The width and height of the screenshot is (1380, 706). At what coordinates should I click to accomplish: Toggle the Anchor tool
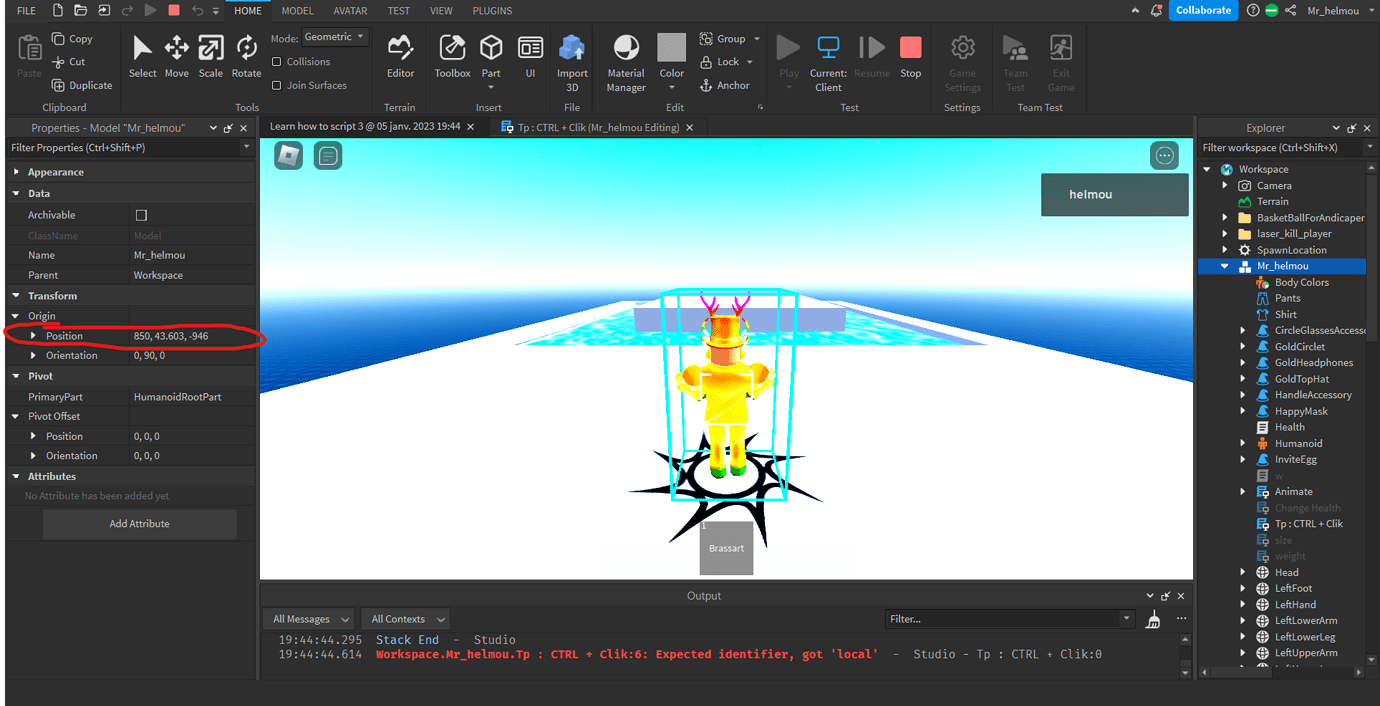(x=725, y=85)
